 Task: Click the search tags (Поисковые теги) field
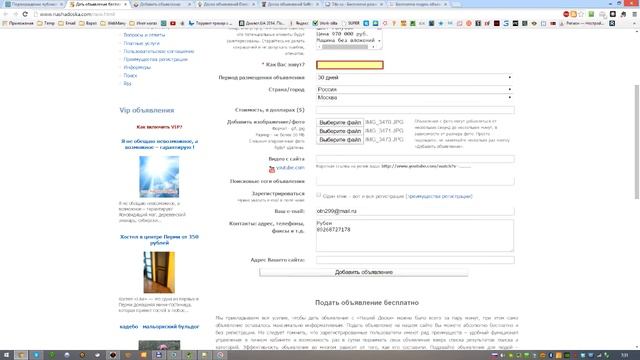pos(415,181)
